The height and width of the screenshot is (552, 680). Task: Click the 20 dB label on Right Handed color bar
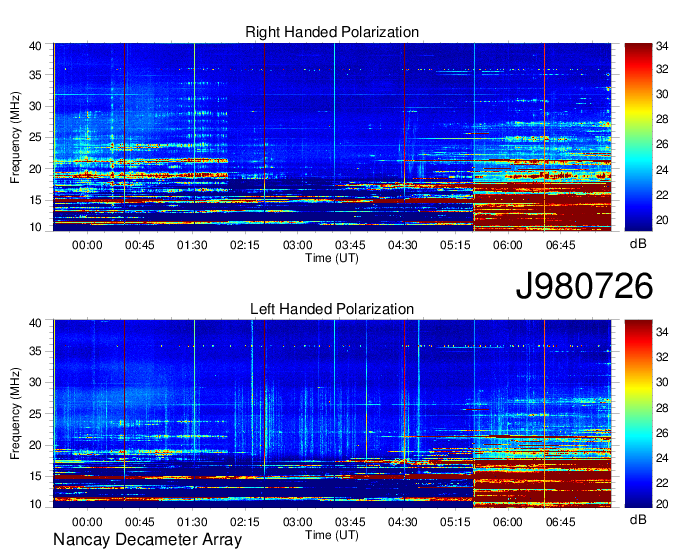[x=662, y=220]
